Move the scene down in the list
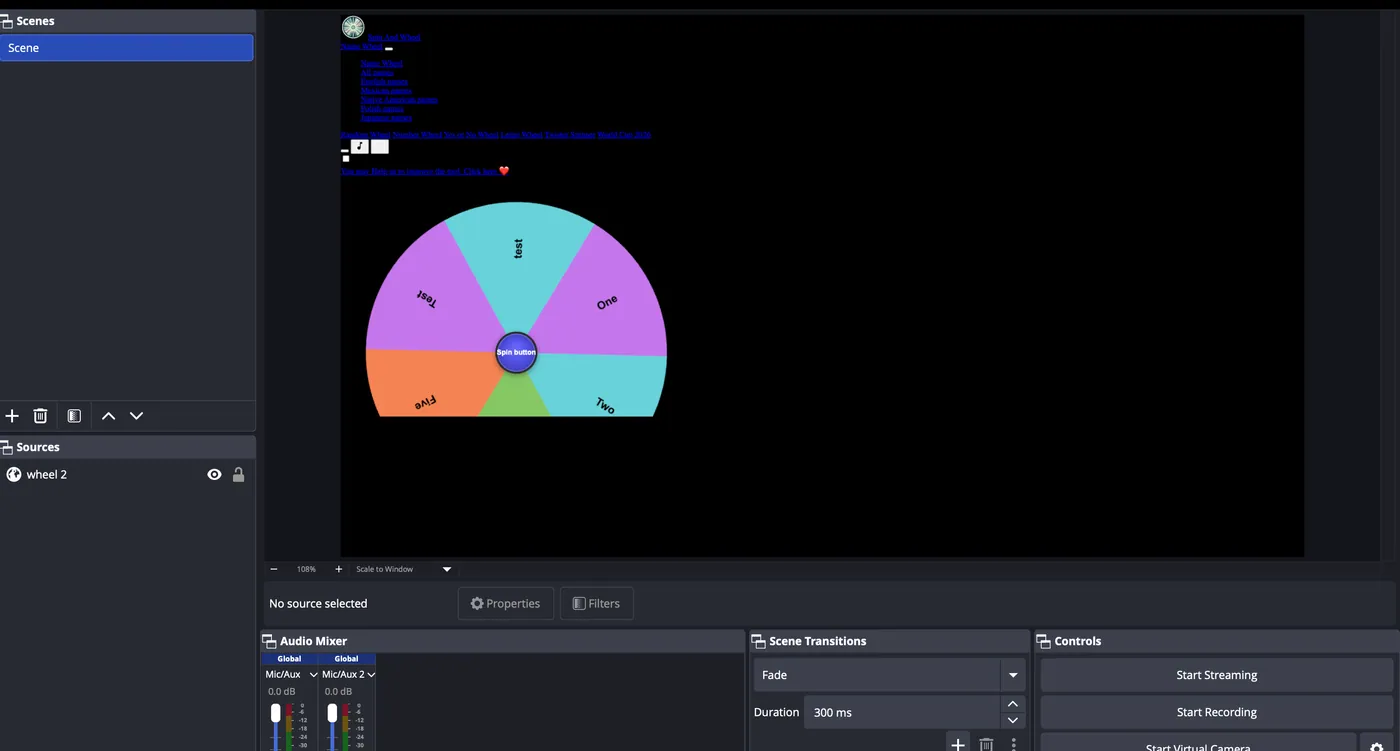Image resolution: width=1400 pixels, height=751 pixels. point(137,416)
